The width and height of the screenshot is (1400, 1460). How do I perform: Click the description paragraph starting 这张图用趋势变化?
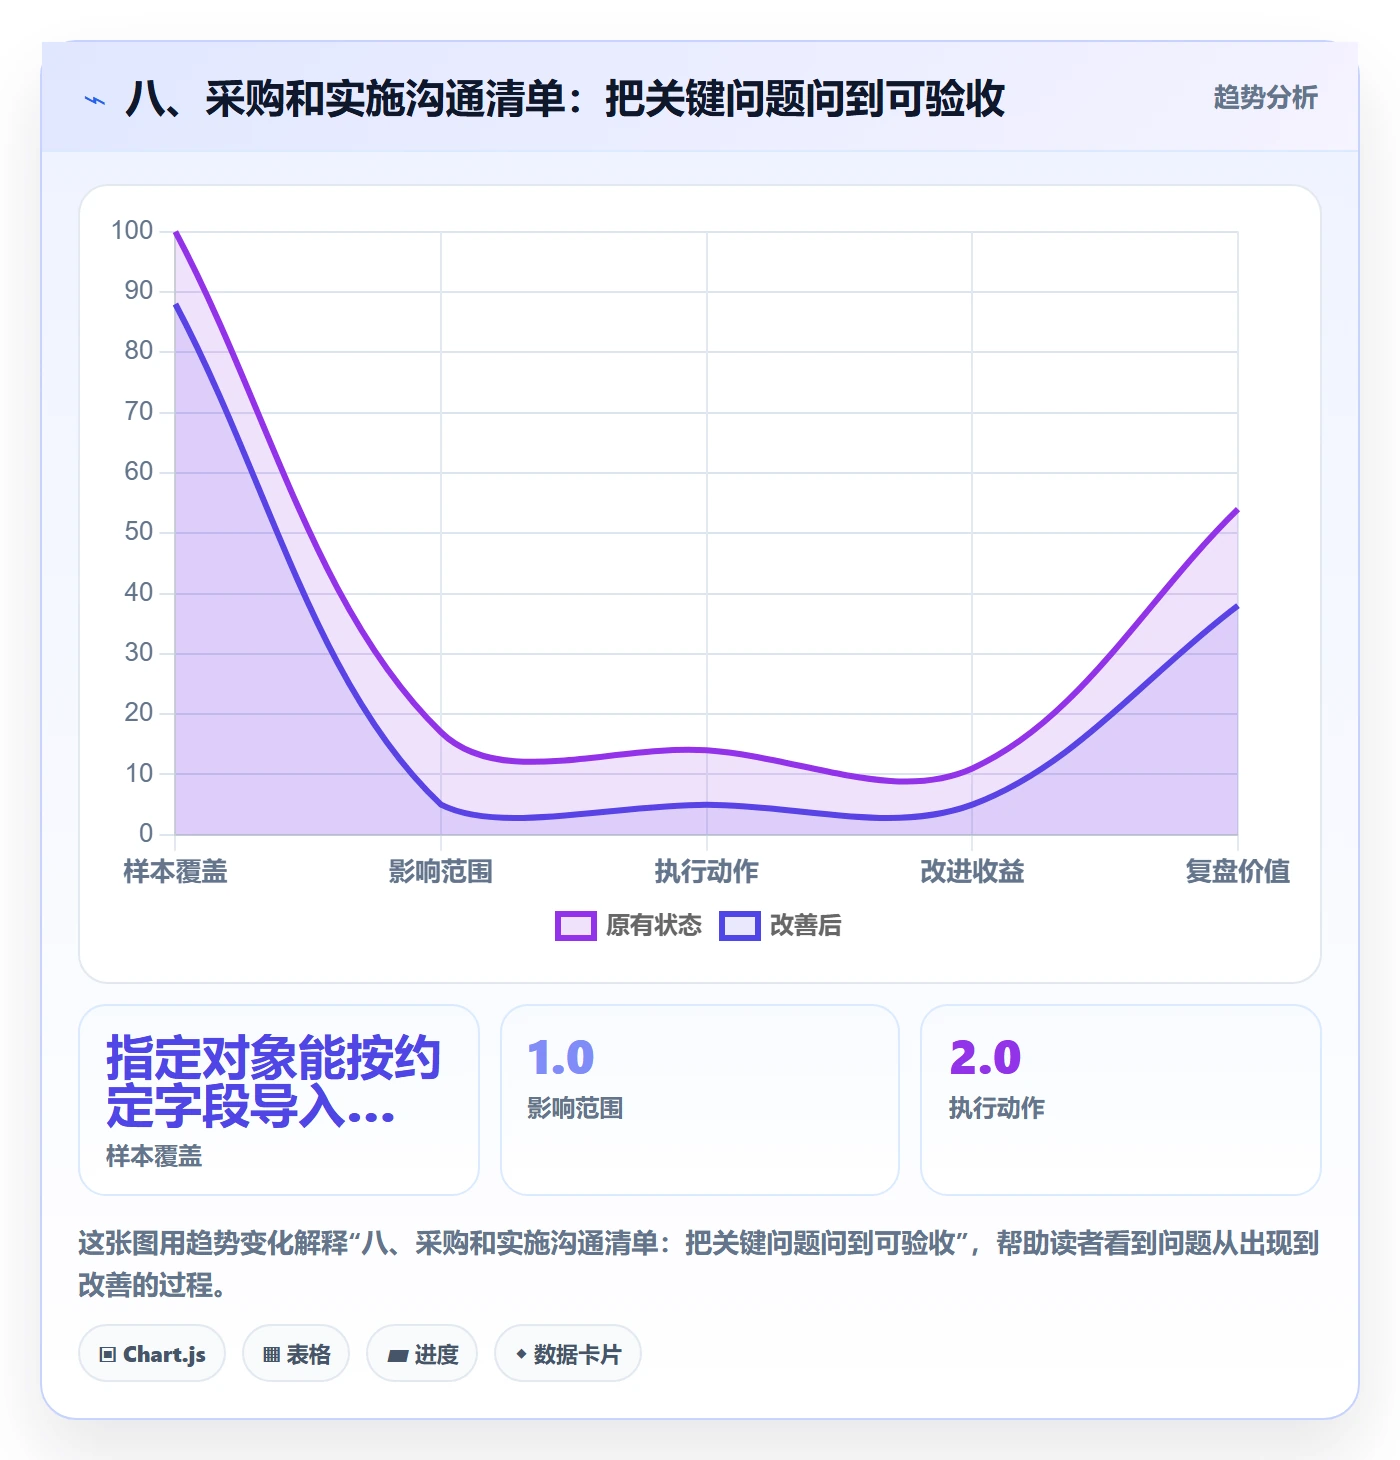pyautogui.click(x=699, y=1264)
